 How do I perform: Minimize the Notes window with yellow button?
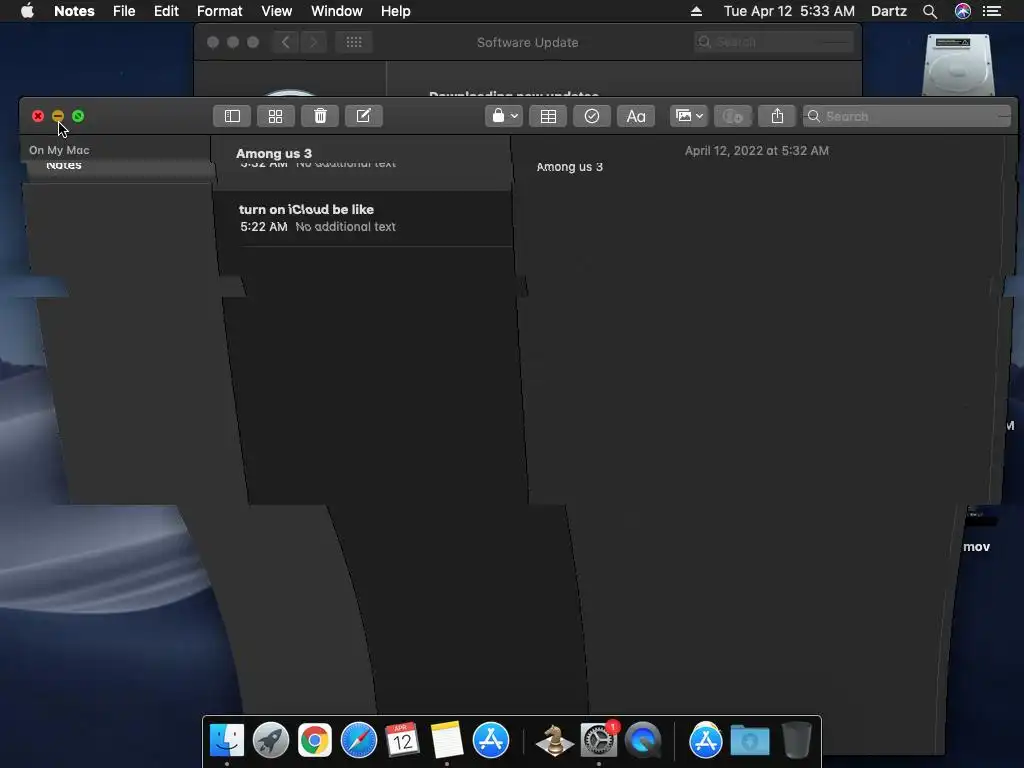pyautogui.click(x=58, y=116)
